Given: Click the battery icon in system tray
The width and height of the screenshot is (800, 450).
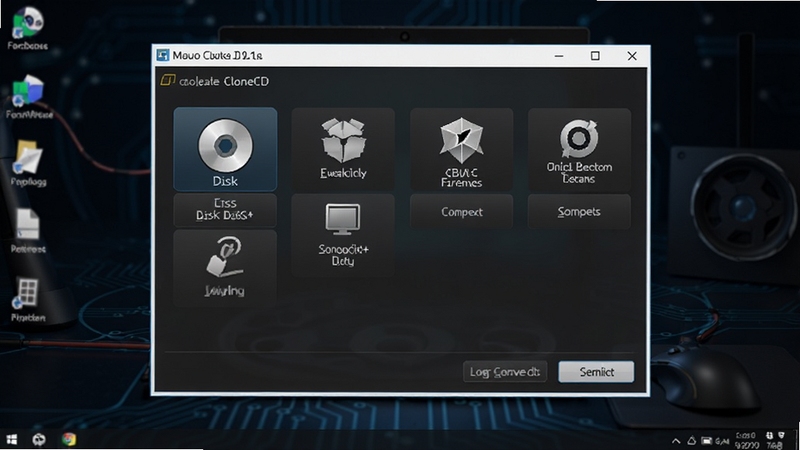Looking at the screenshot, I should [x=707, y=441].
